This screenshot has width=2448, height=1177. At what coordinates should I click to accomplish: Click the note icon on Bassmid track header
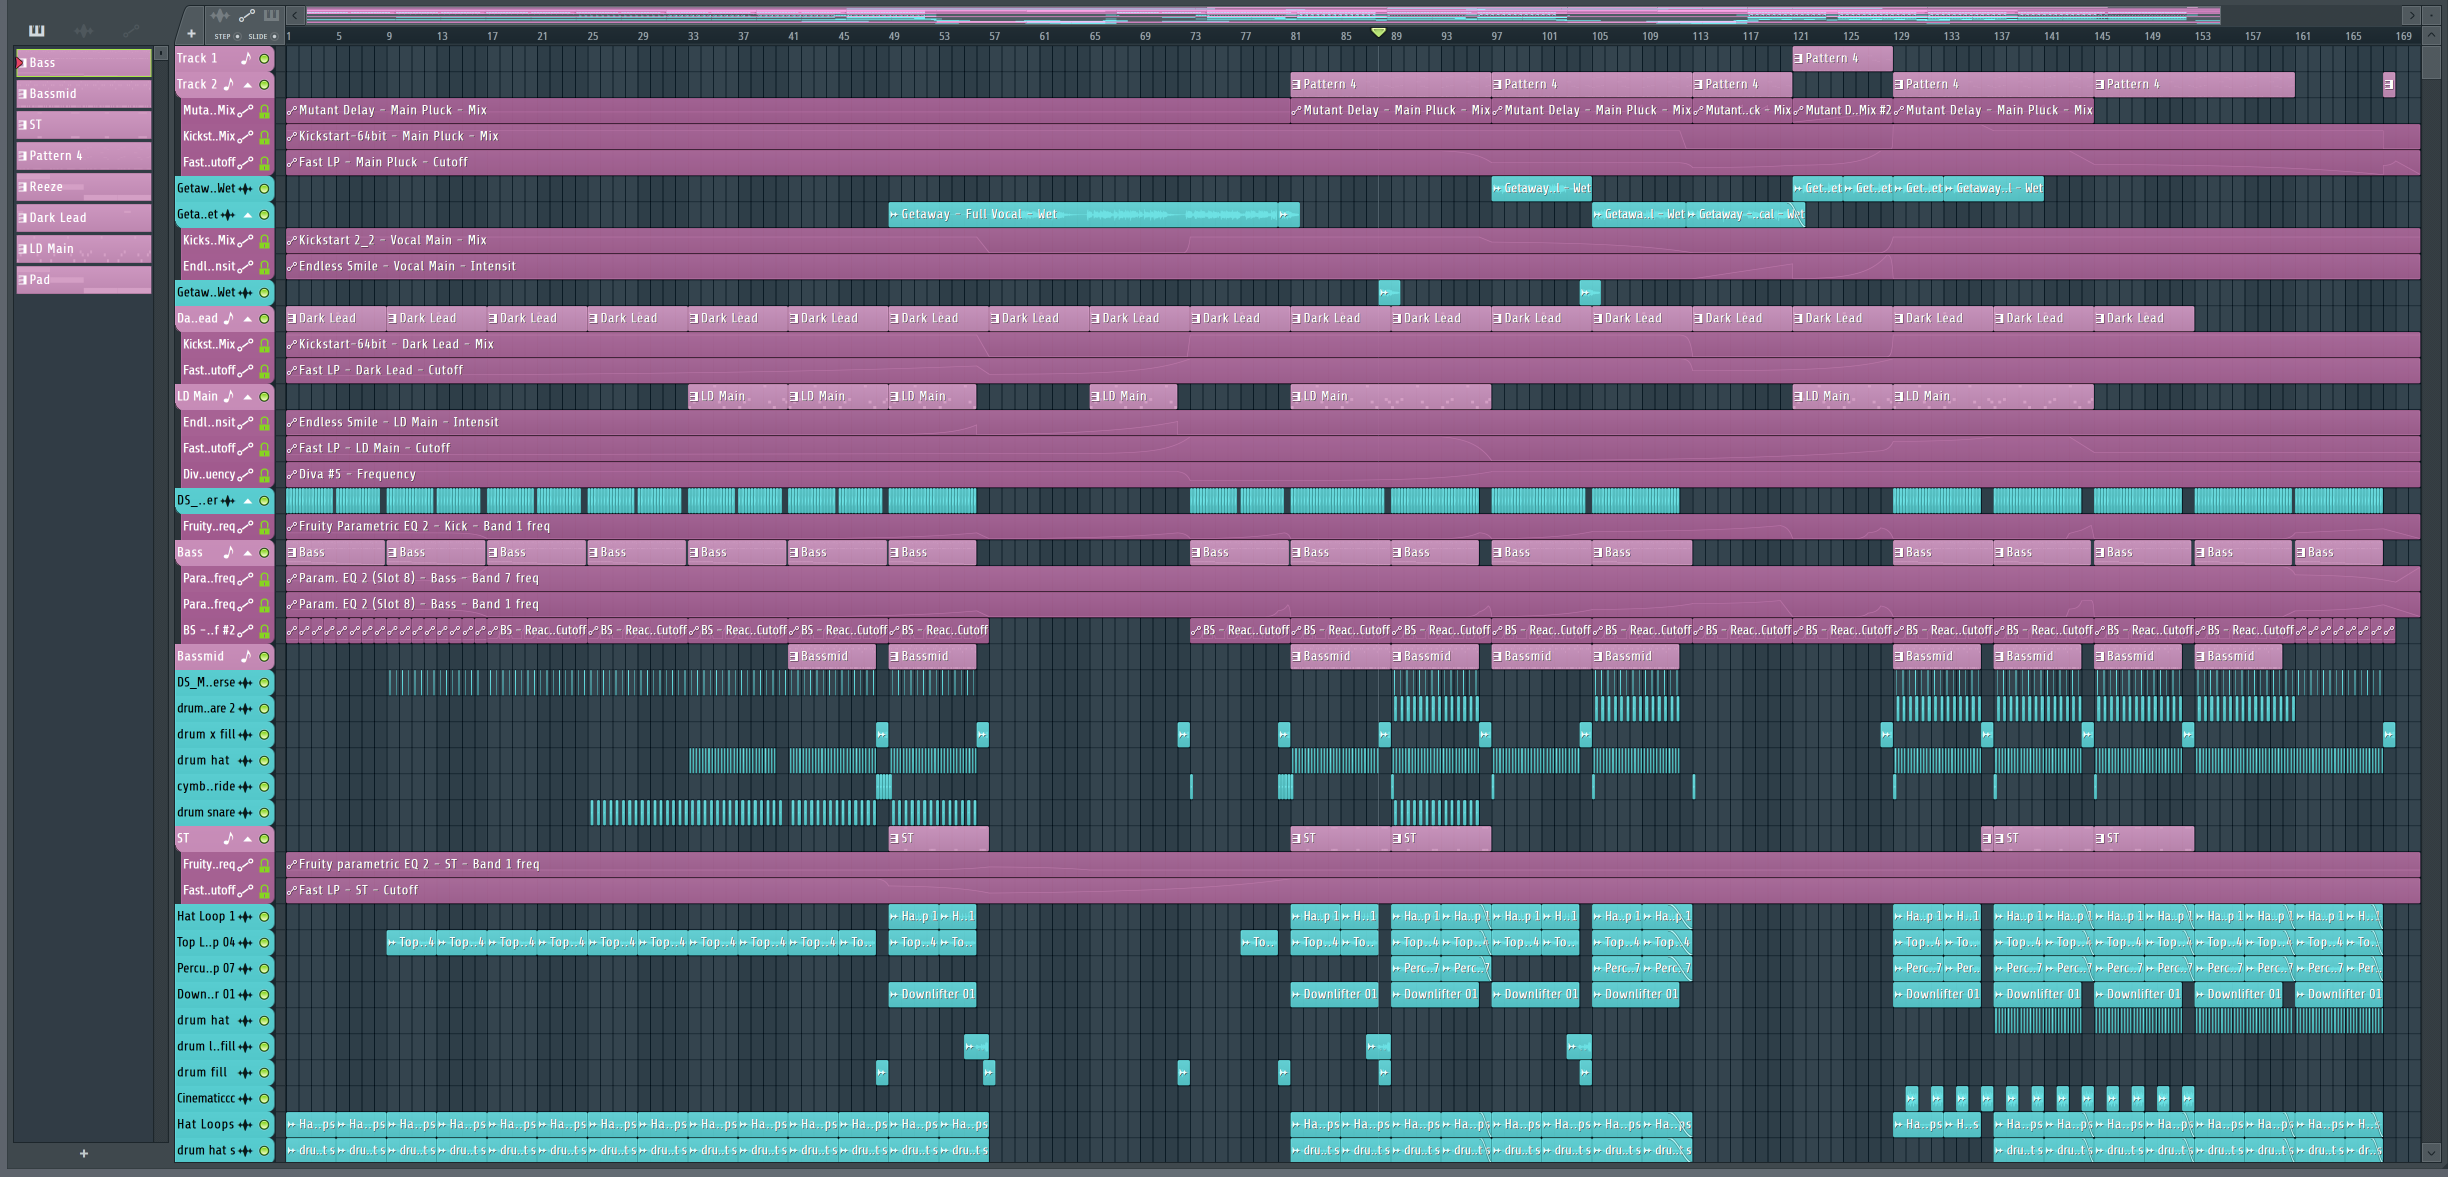click(x=245, y=656)
